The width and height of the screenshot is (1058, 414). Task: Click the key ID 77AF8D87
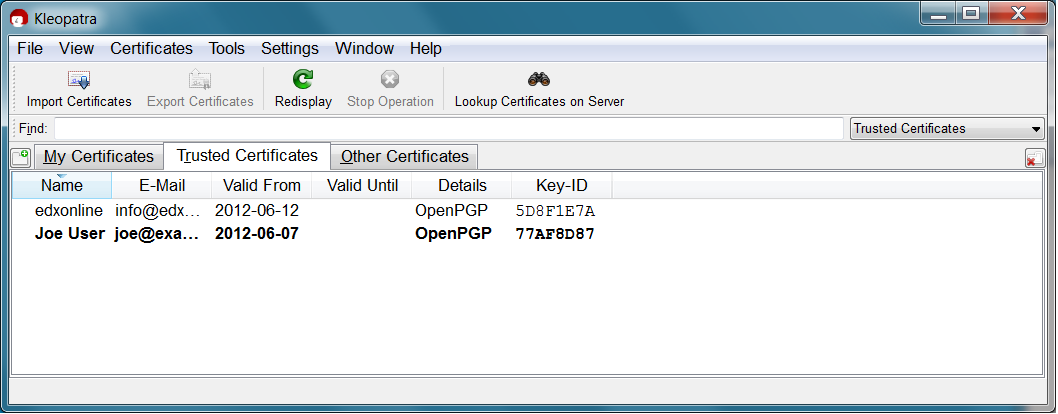(x=555, y=234)
